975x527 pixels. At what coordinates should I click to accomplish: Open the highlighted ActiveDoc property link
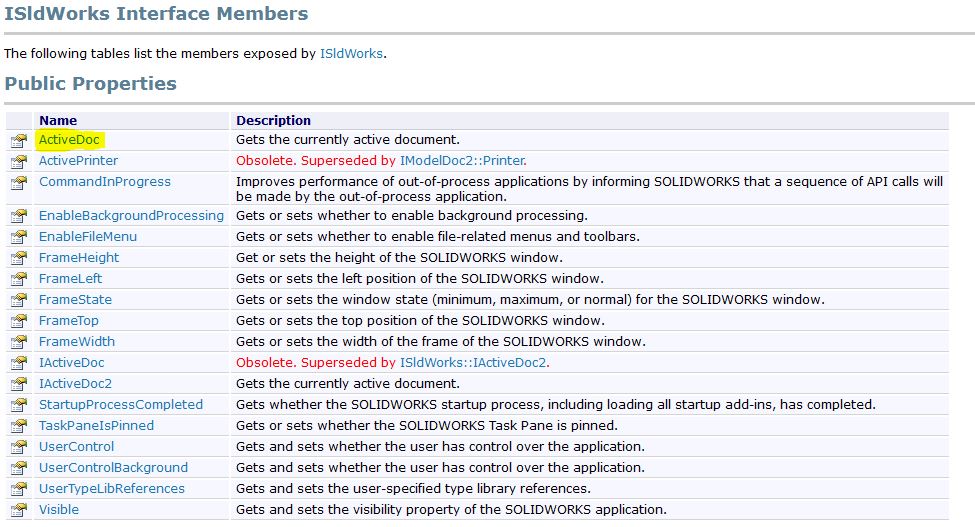tap(69, 140)
